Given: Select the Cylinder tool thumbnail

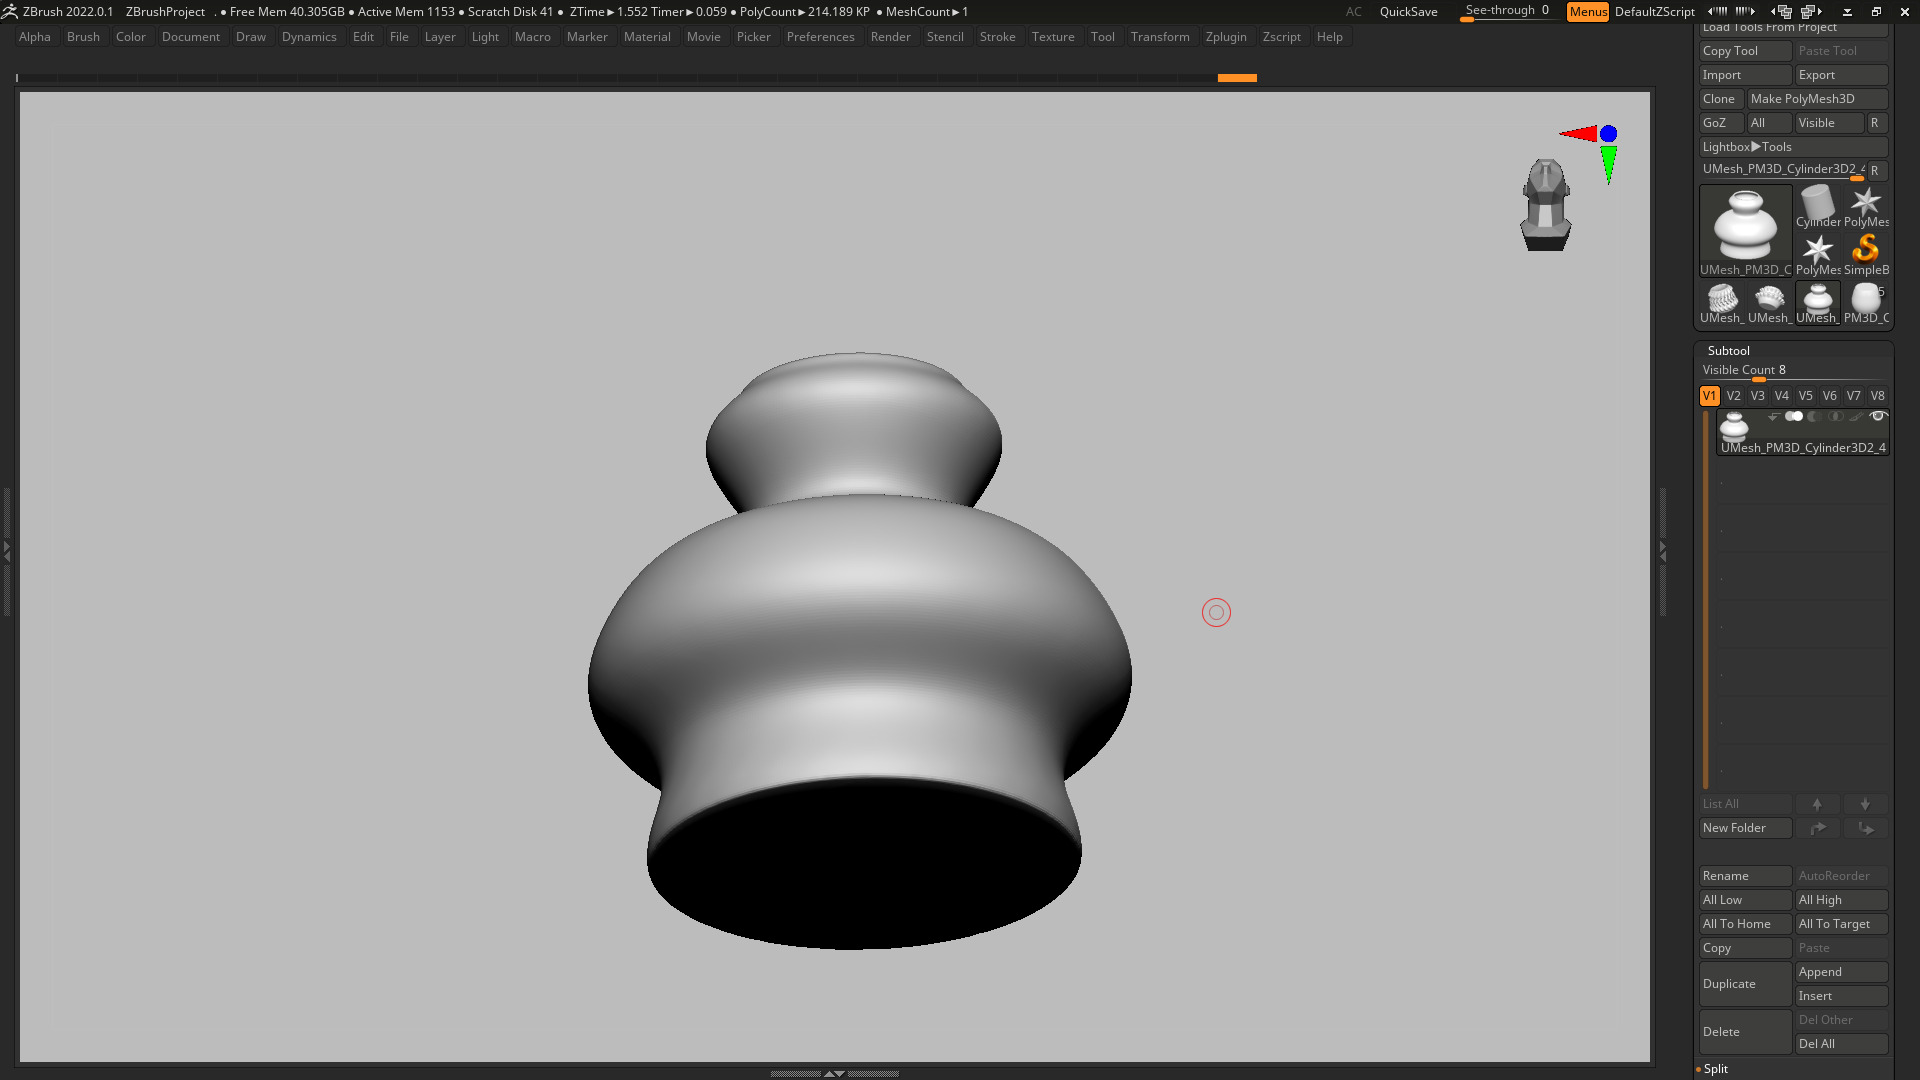Looking at the screenshot, I should pyautogui.click(x=1818, y=206).
